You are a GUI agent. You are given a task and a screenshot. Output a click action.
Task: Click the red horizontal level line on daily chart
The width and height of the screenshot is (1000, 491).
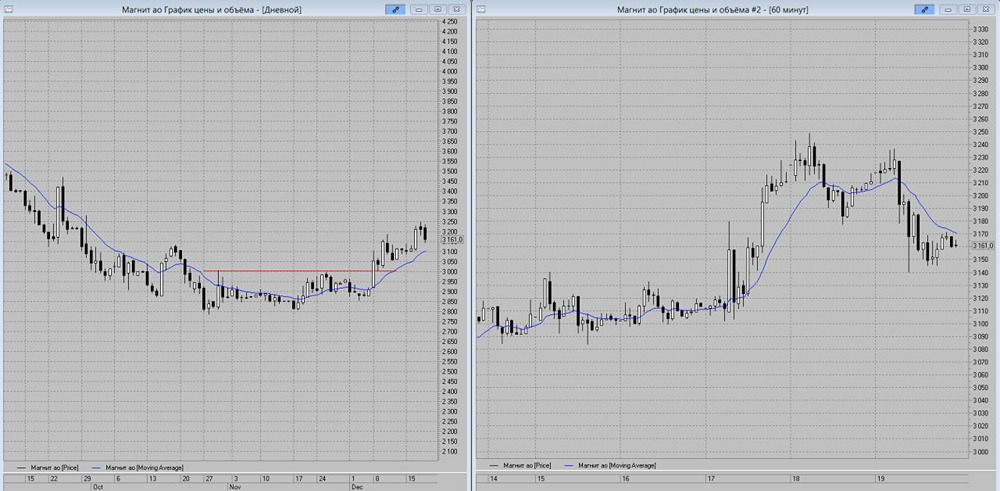[300, 271]
